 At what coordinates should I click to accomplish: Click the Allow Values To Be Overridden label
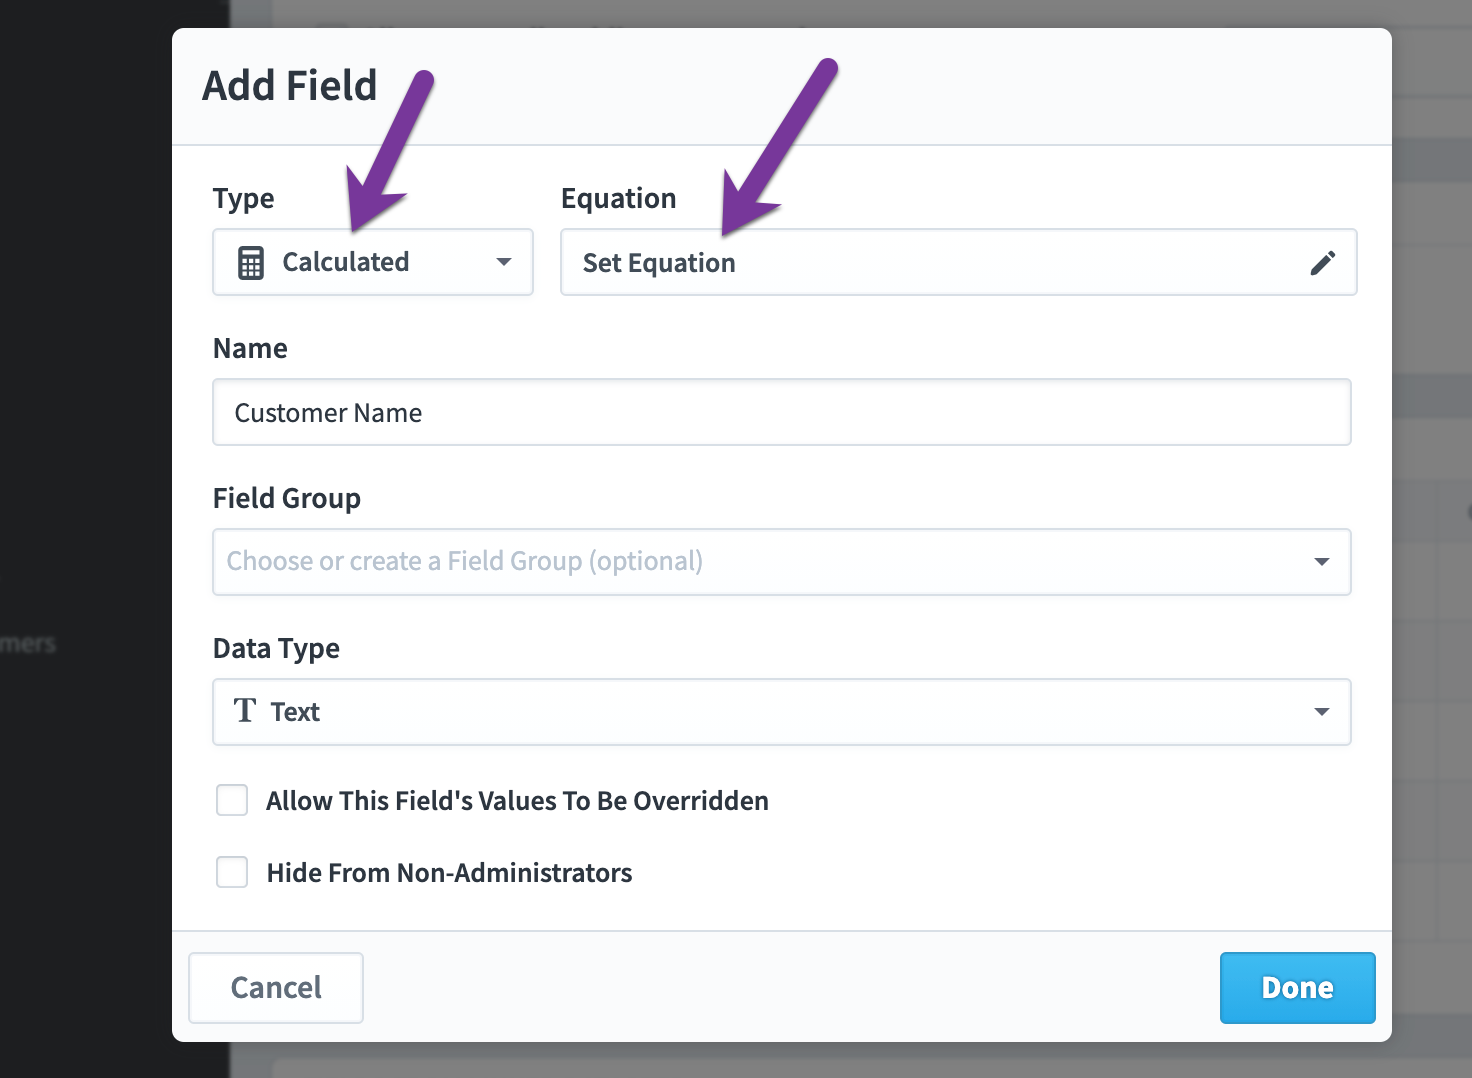coord(517,801)
